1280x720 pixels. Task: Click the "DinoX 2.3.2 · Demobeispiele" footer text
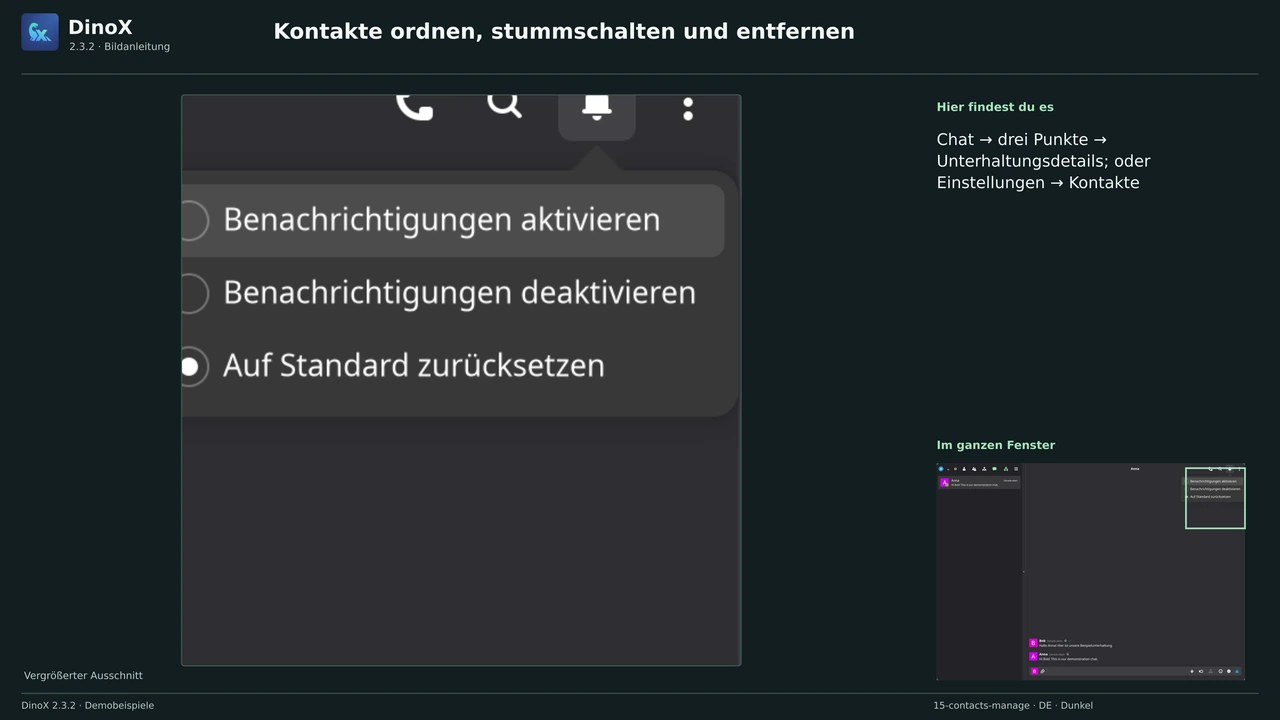click(x=88, y=706)
